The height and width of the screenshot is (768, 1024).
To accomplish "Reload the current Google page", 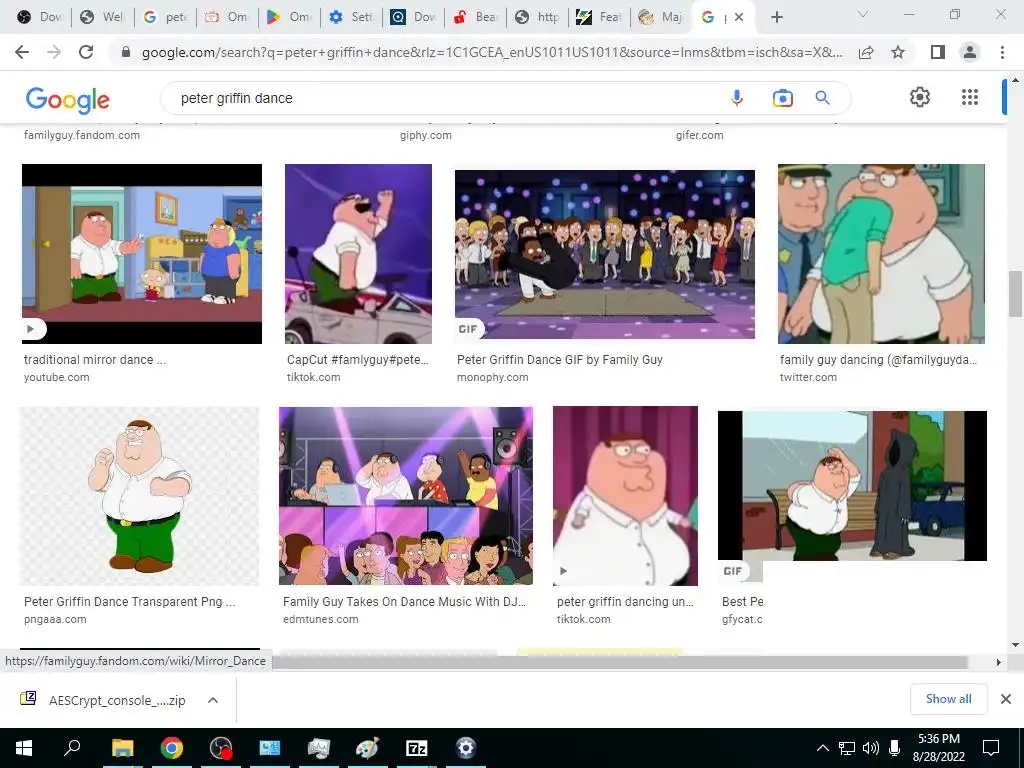I will pos(86,52).
